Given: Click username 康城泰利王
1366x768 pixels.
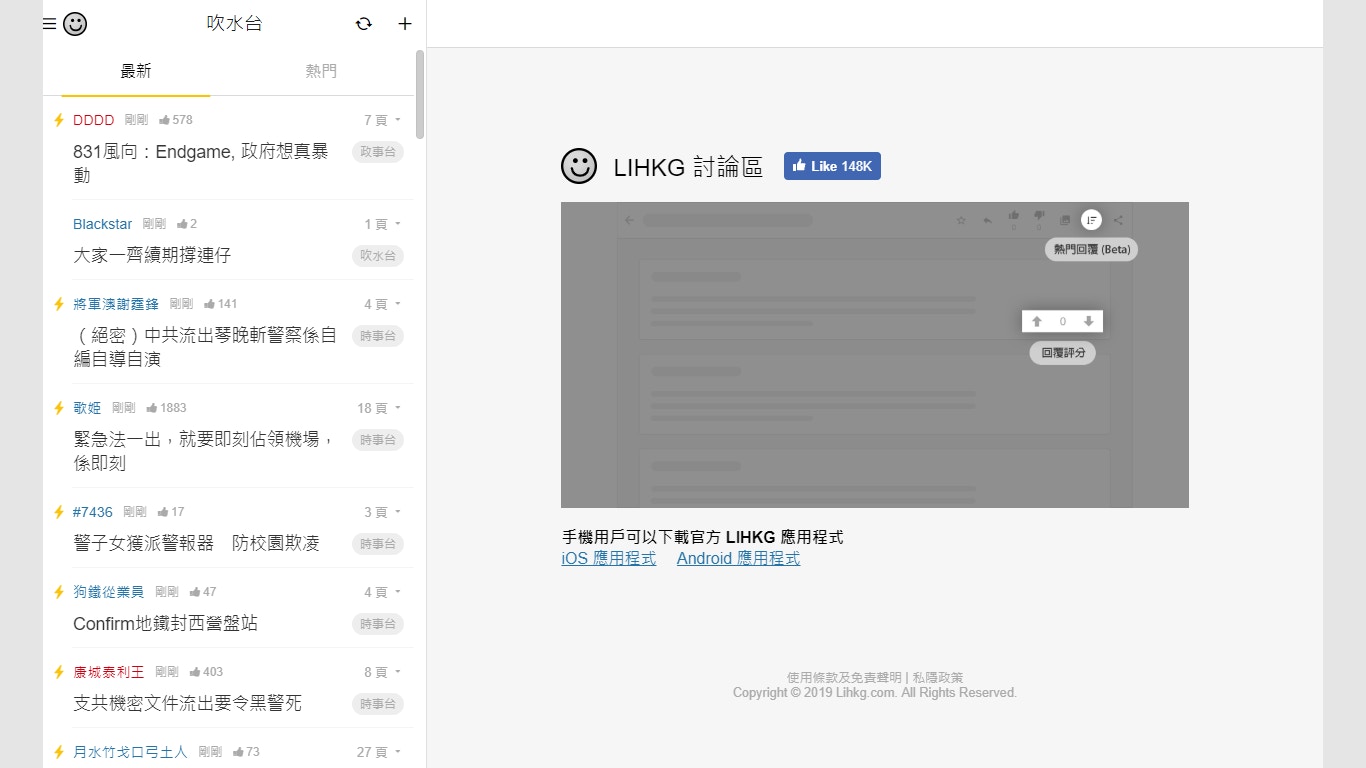Looking at the screenshot, I should coord(109,672).
